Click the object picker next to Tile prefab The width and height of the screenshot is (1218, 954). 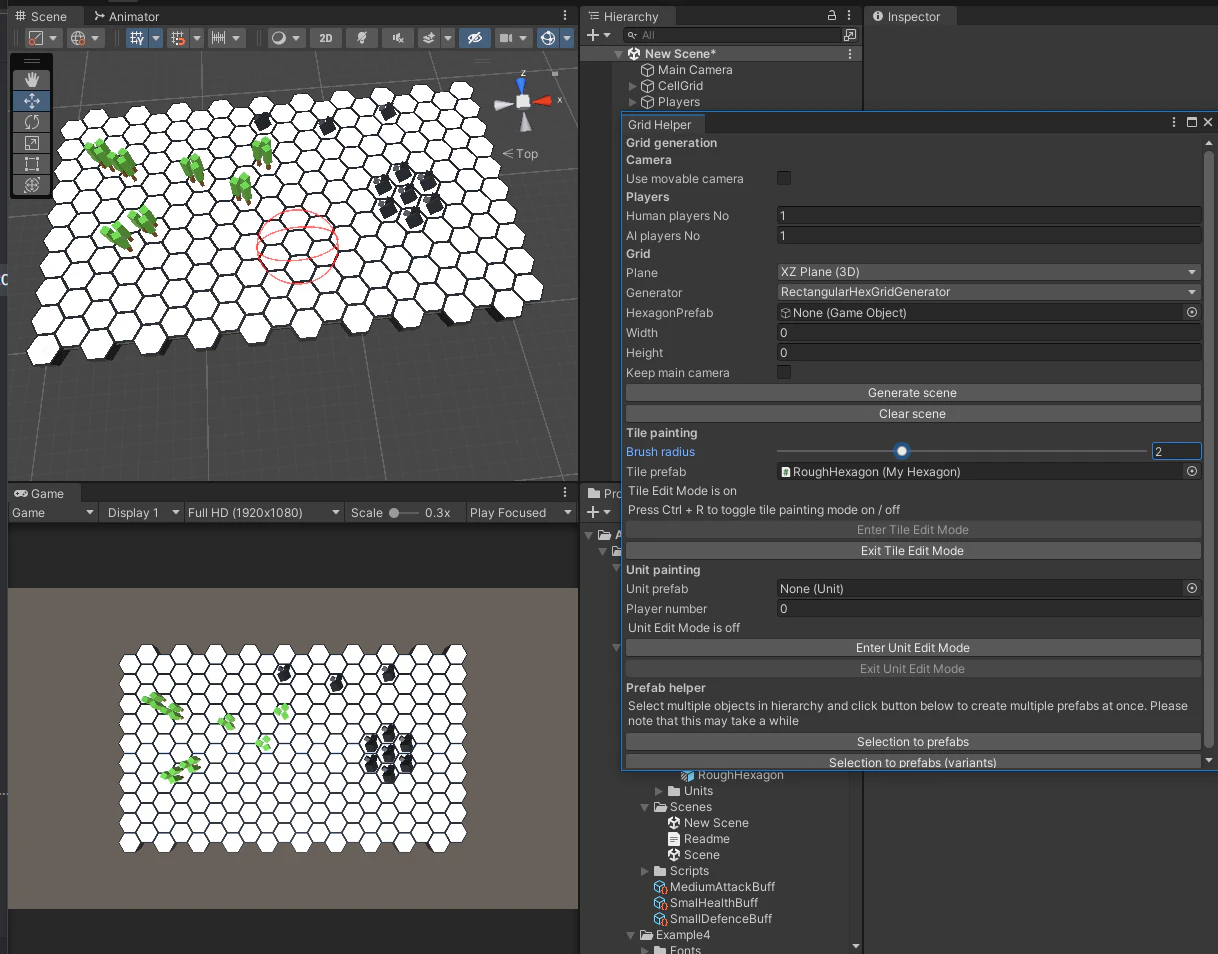1192,471
